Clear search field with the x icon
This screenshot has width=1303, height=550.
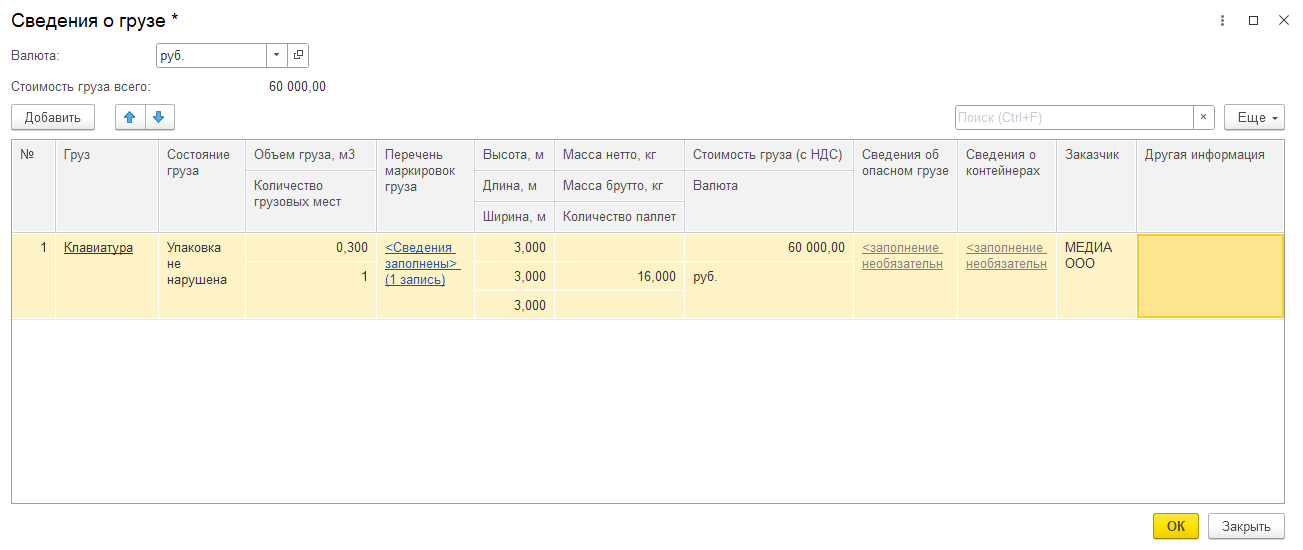pyautogui.click(x=1204, y=117)
